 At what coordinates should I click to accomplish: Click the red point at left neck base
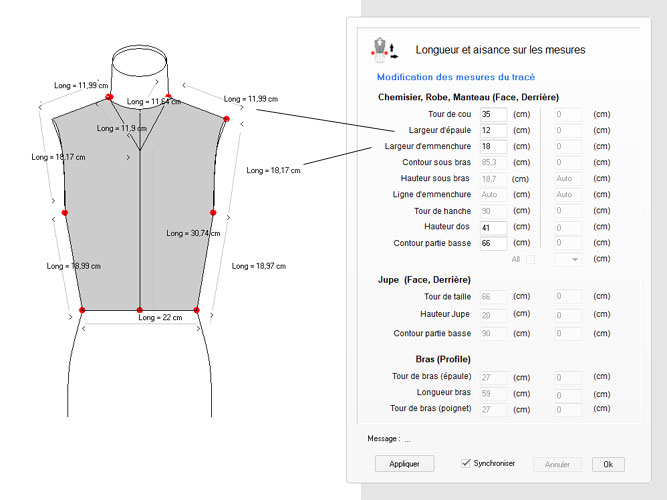(109, 98)
